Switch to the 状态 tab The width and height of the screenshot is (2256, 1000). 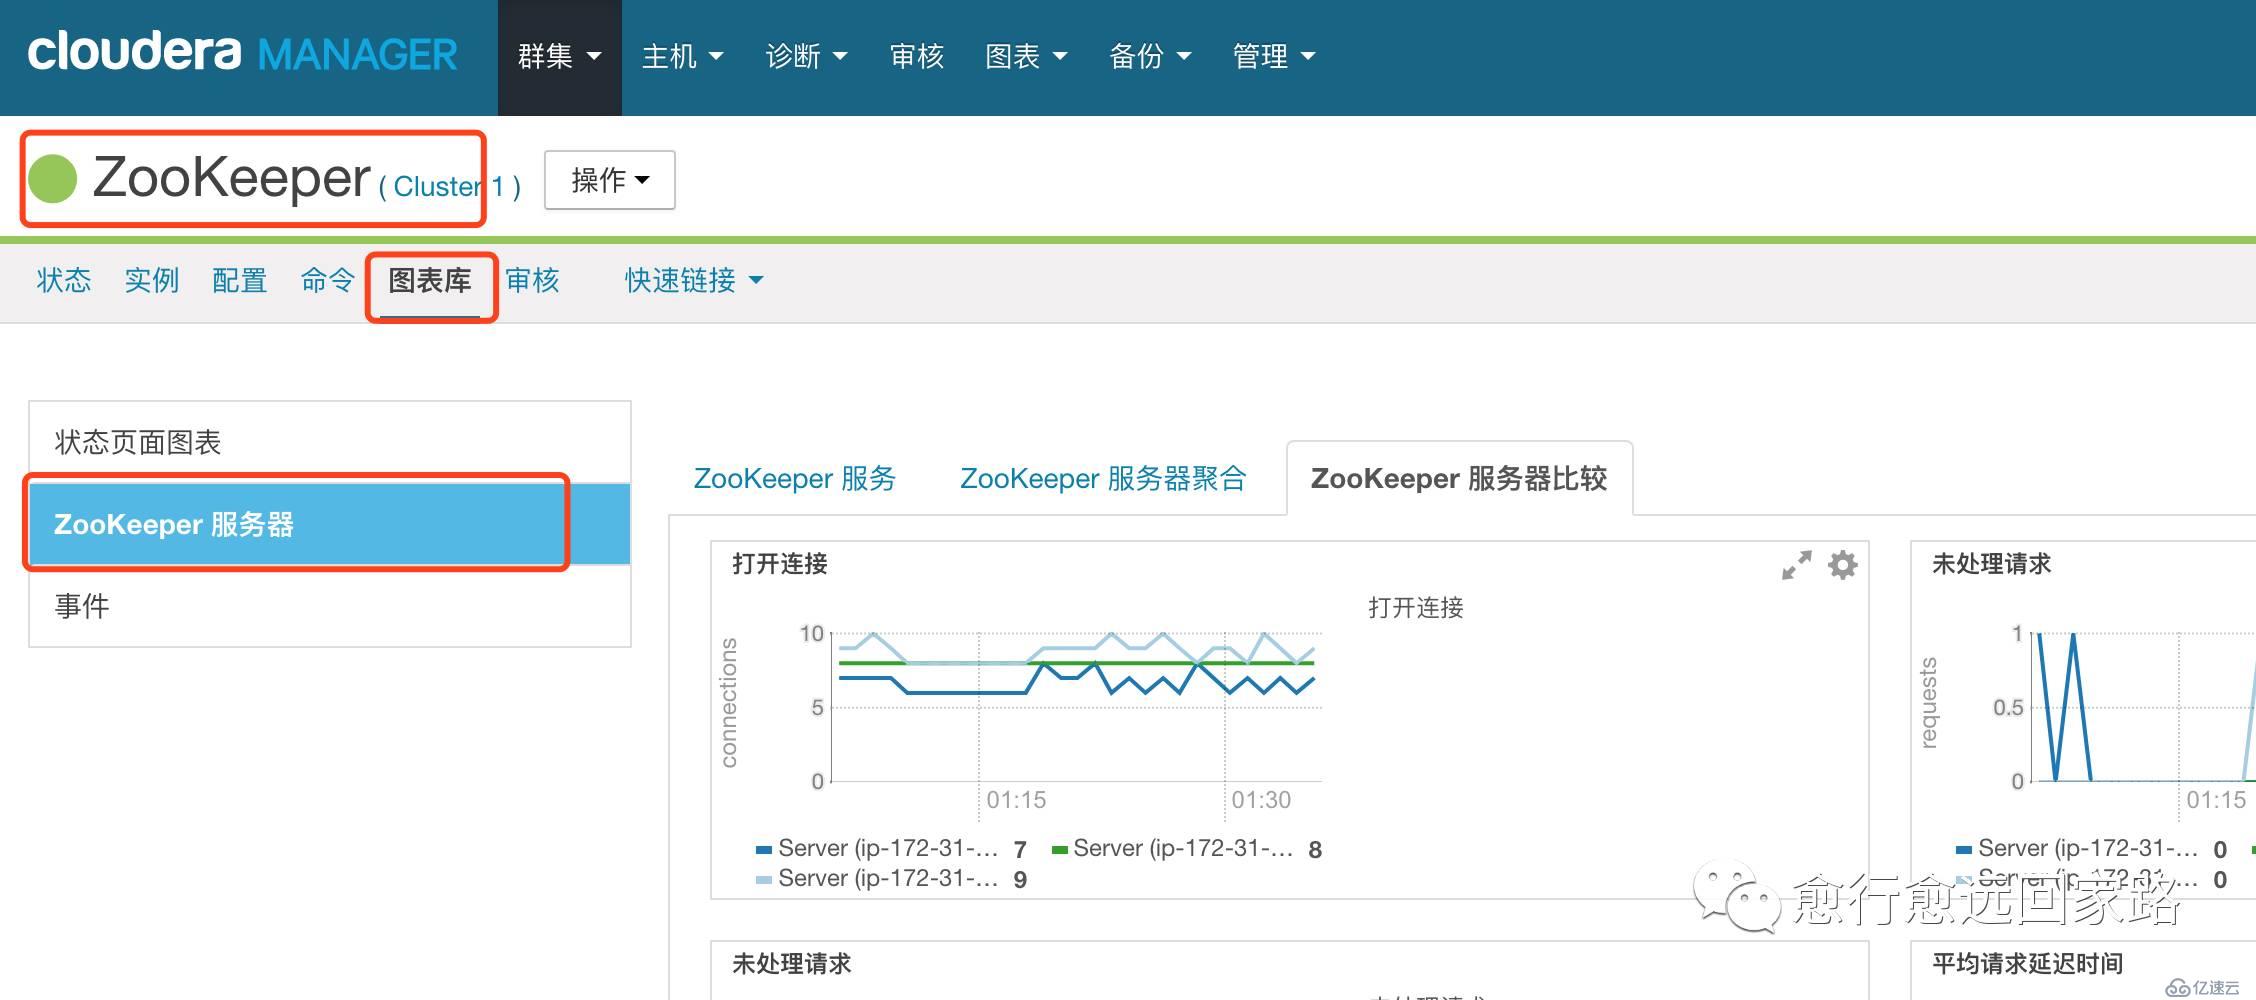coord(64,280)
